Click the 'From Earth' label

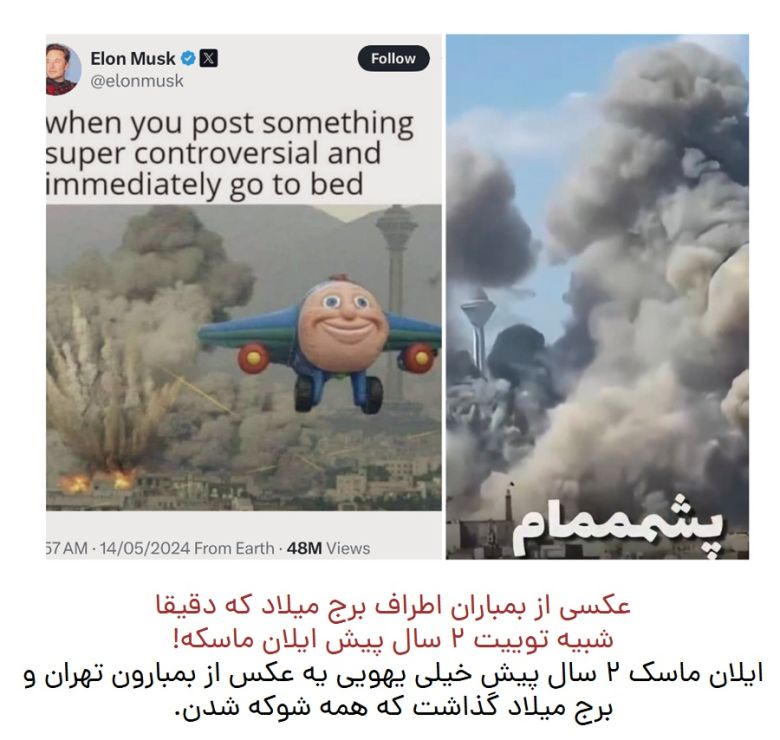[x=234, y=548]
